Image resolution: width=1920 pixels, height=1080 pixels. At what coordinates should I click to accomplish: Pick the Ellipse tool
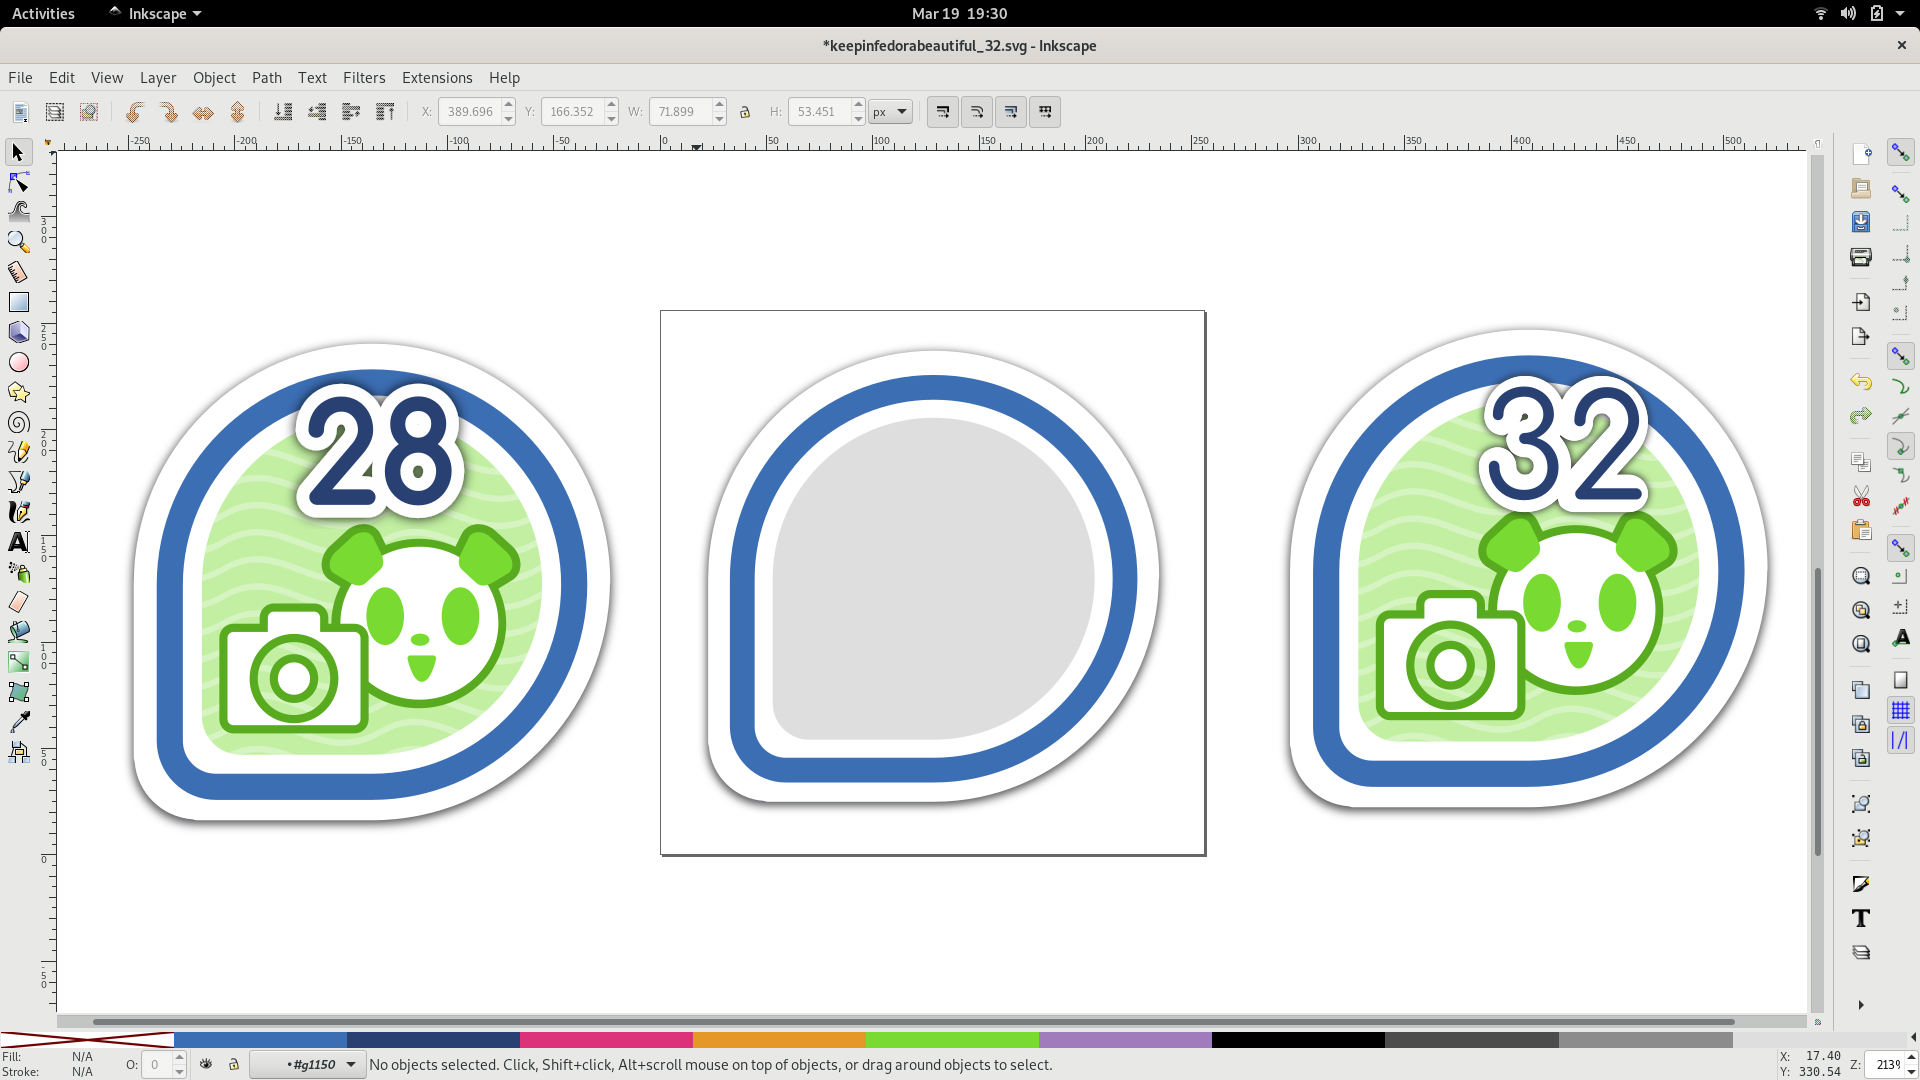pyautogui.click(x=18, y=362)
